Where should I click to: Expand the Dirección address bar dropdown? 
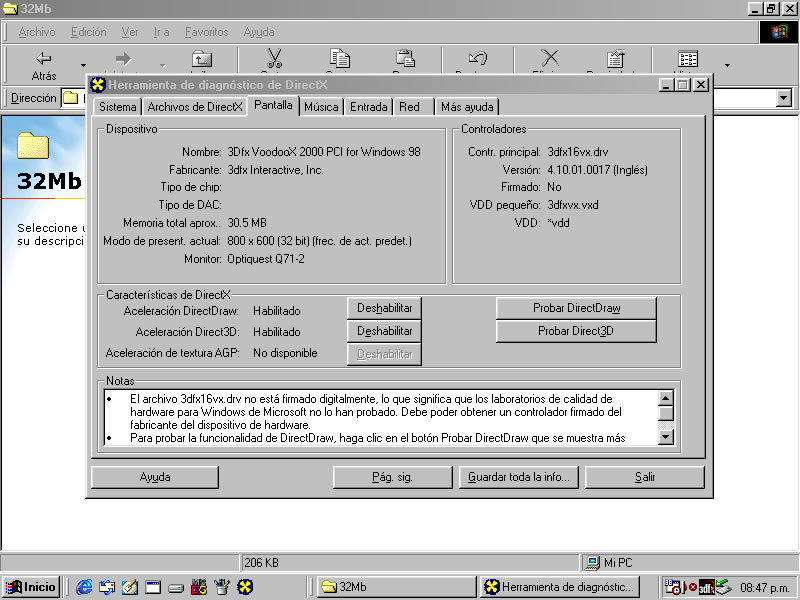[784, 97]
